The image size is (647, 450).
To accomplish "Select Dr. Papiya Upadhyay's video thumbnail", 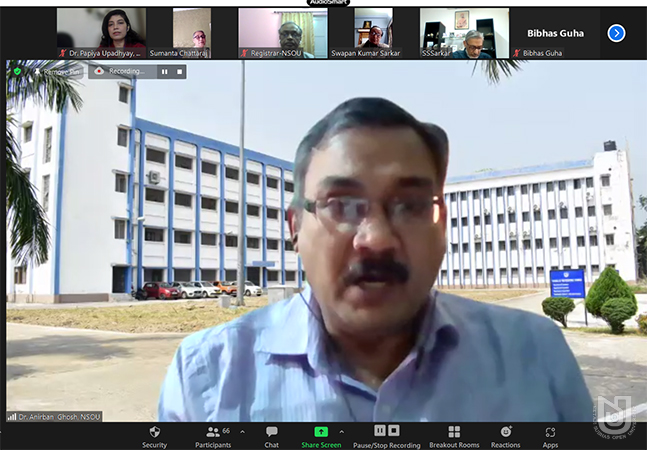I will (x=102, y=33).
